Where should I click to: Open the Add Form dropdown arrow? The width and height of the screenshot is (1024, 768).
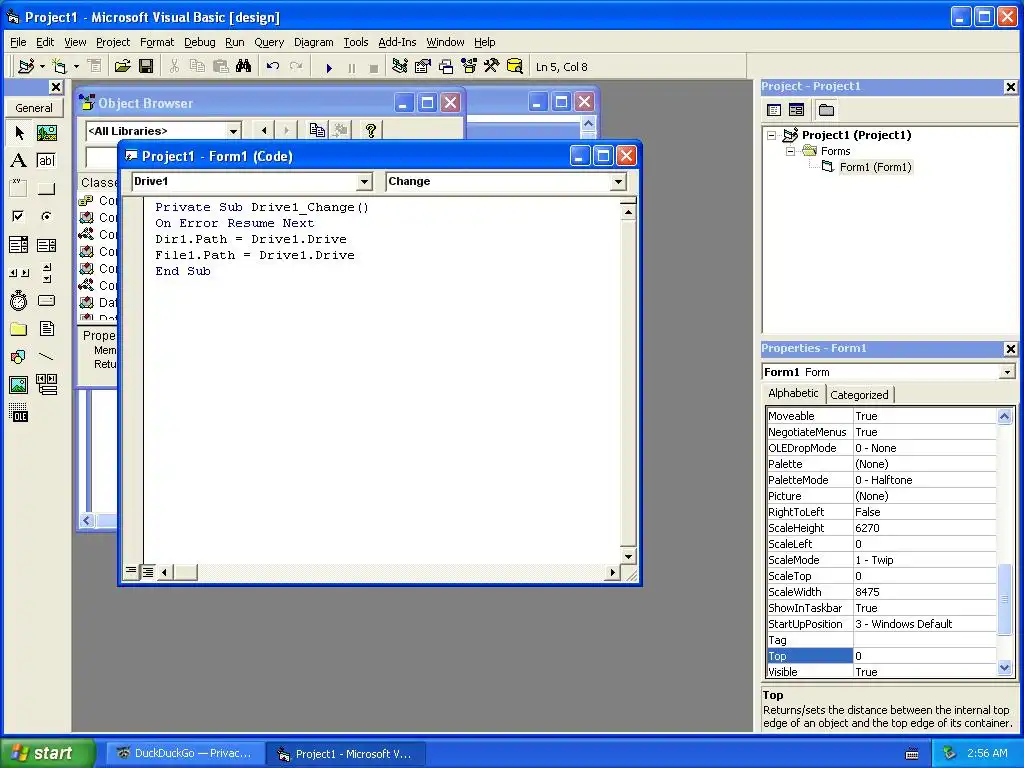pyautogui.click(x=76, y=67)
